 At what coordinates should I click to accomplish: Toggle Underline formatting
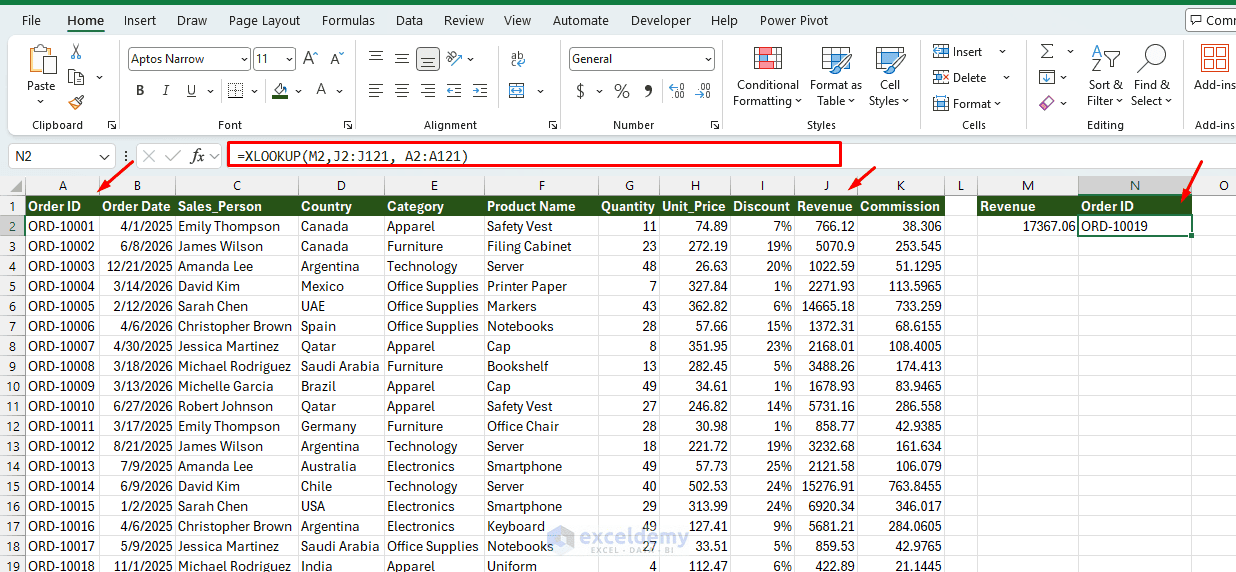(193, 91)
